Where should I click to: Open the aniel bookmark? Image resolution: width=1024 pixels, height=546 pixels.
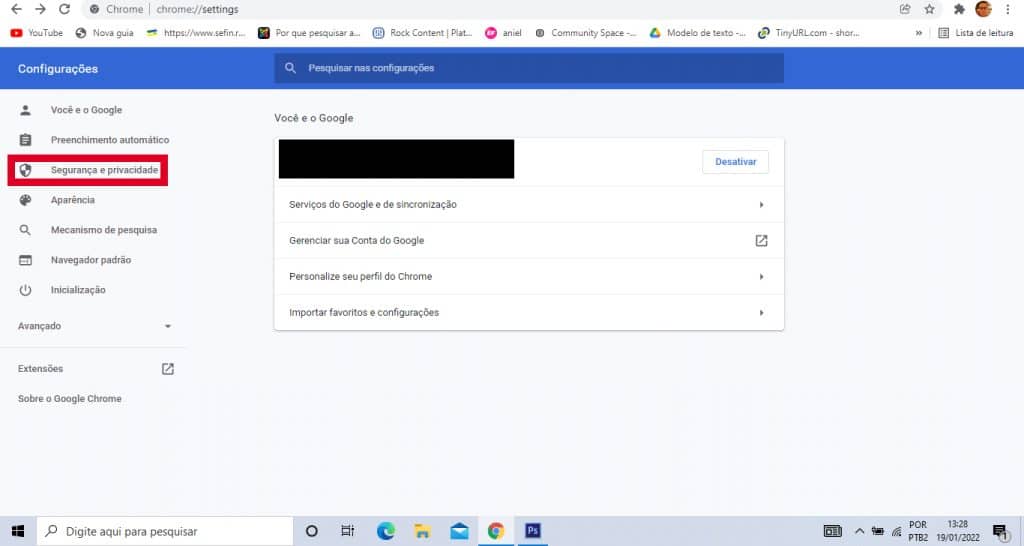click(x=504, y=33)
